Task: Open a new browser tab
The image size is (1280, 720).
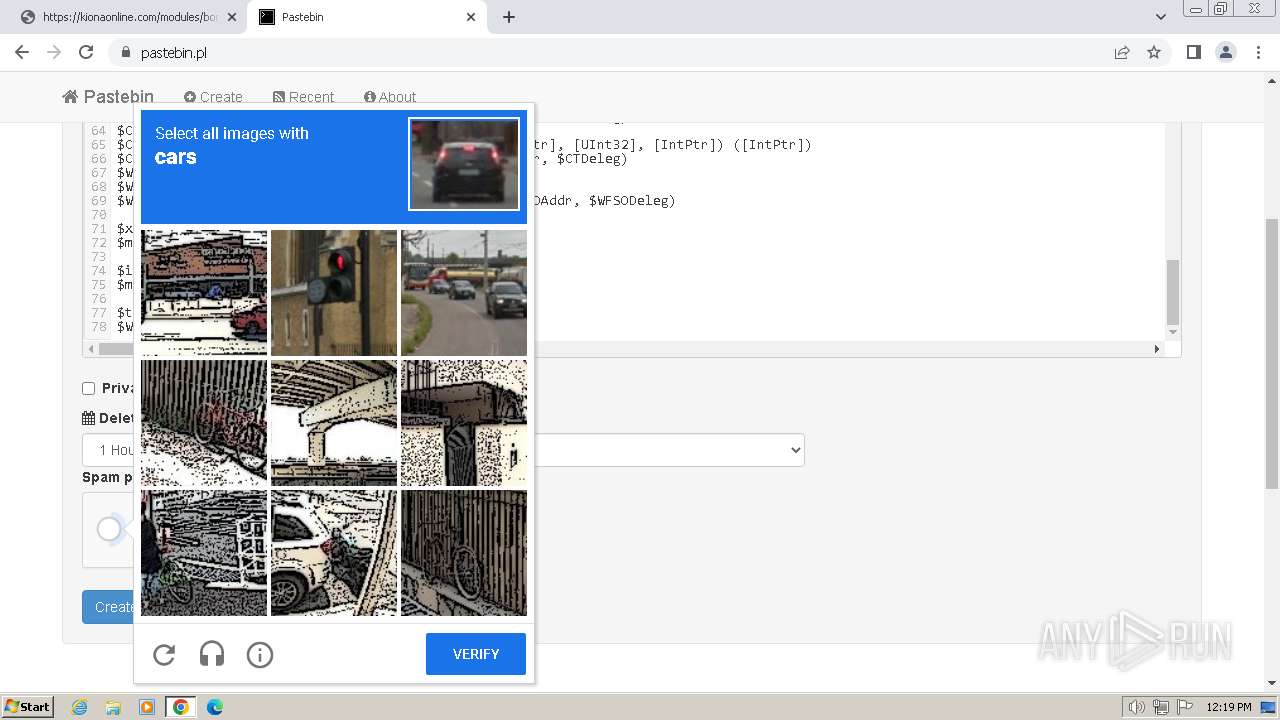Action: click(509, 17)
